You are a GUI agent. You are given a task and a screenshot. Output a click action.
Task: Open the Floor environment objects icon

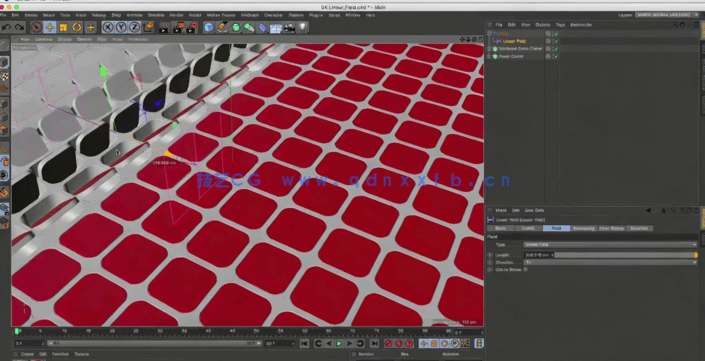point(276,27)
